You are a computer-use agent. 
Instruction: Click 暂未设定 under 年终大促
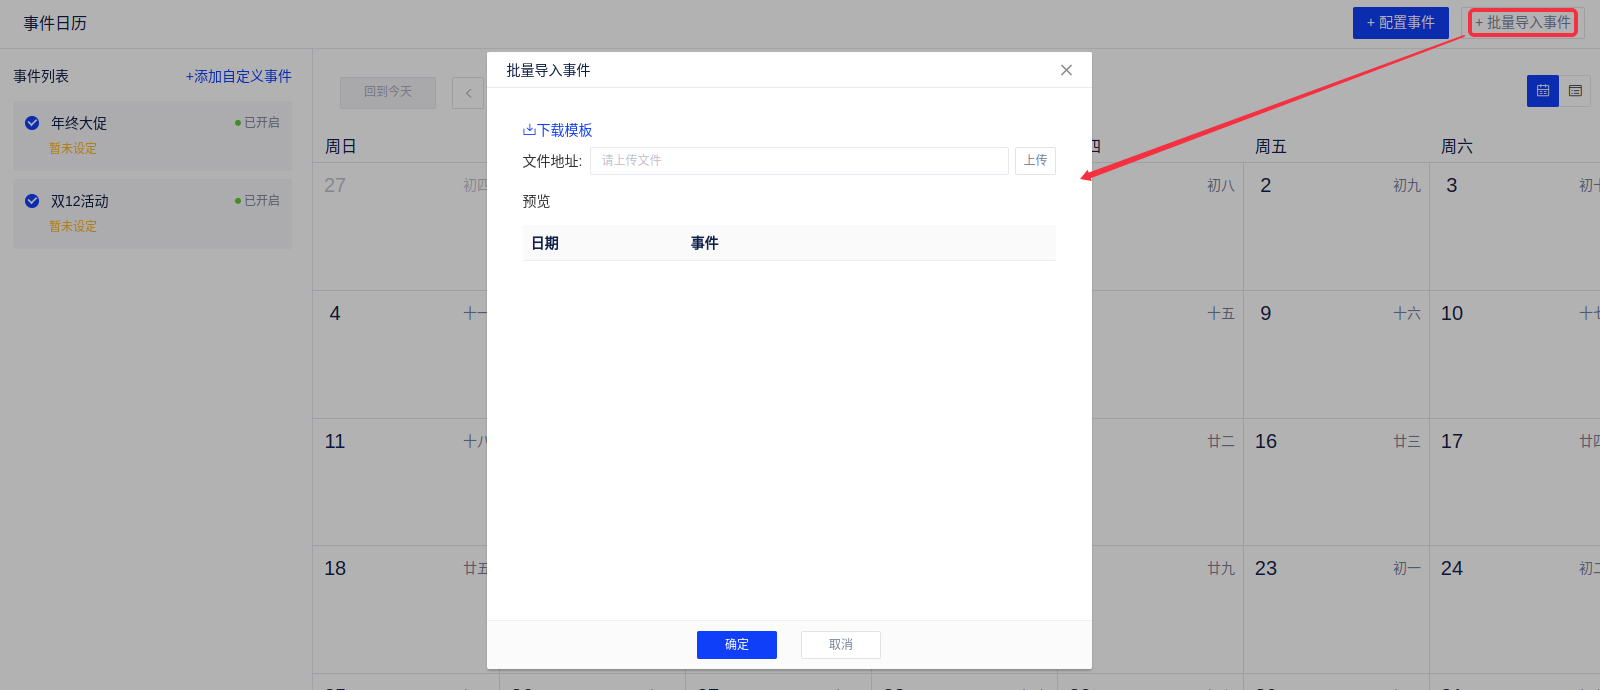click(73, 149)
